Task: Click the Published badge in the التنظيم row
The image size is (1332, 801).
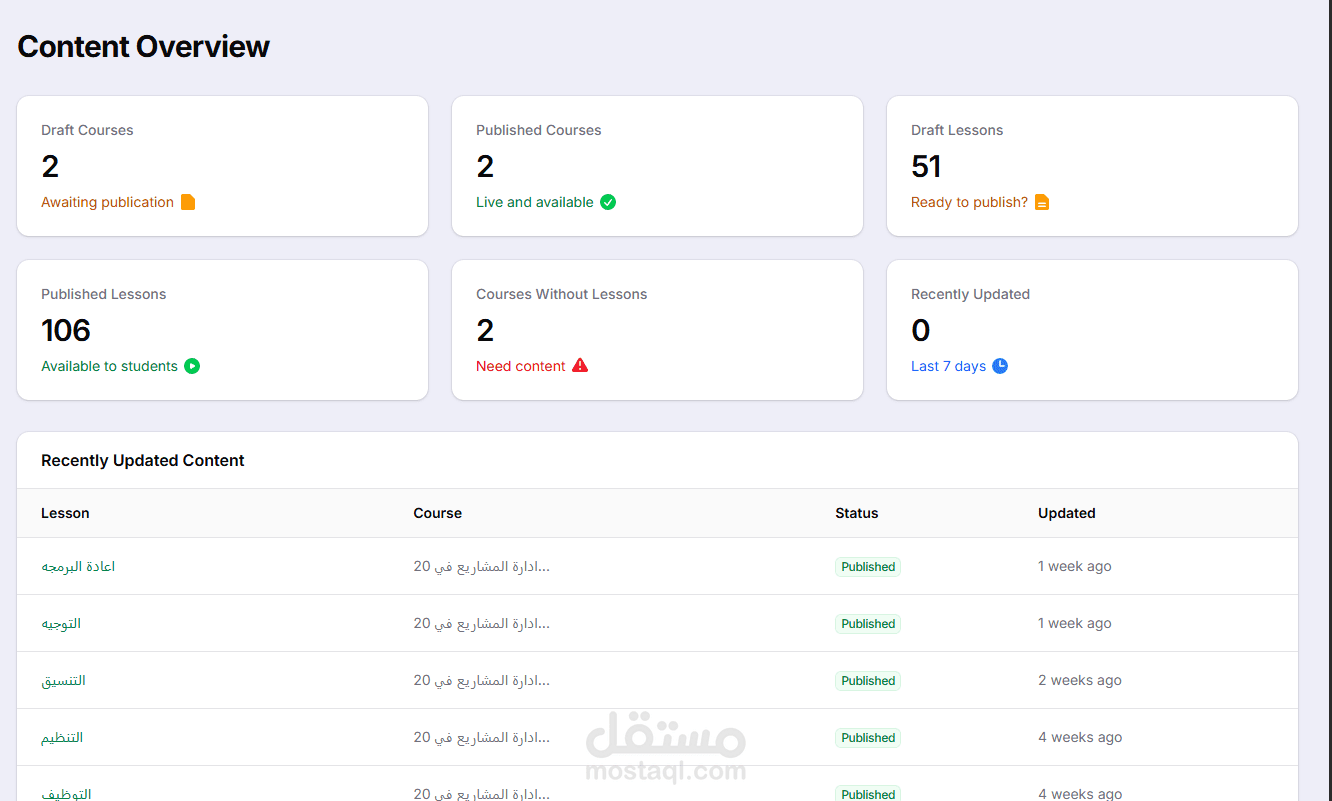Action: [868, 738]
